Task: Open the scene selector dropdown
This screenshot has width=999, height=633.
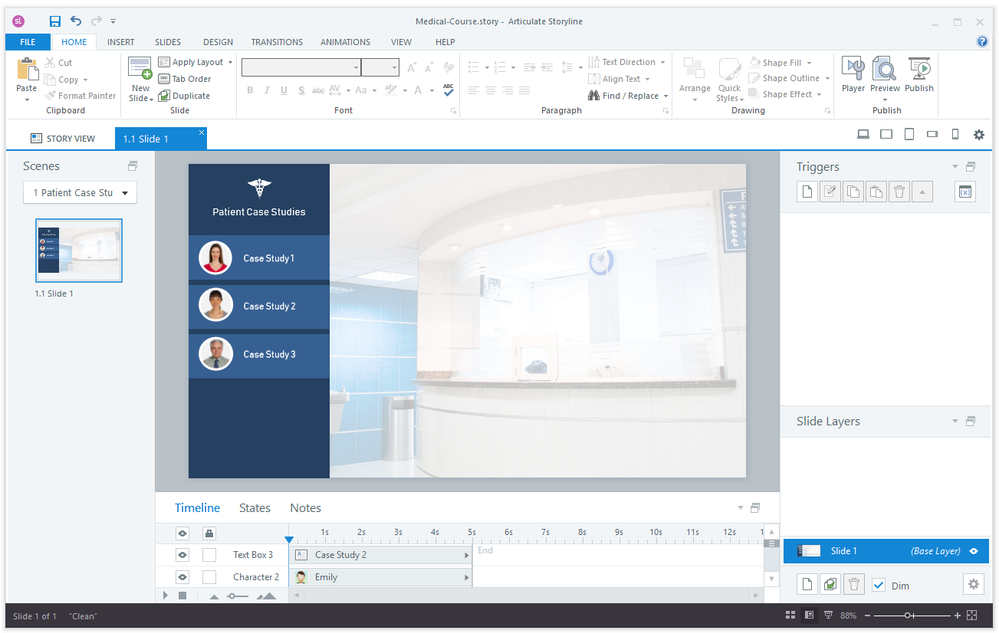Action: point(80,193)
